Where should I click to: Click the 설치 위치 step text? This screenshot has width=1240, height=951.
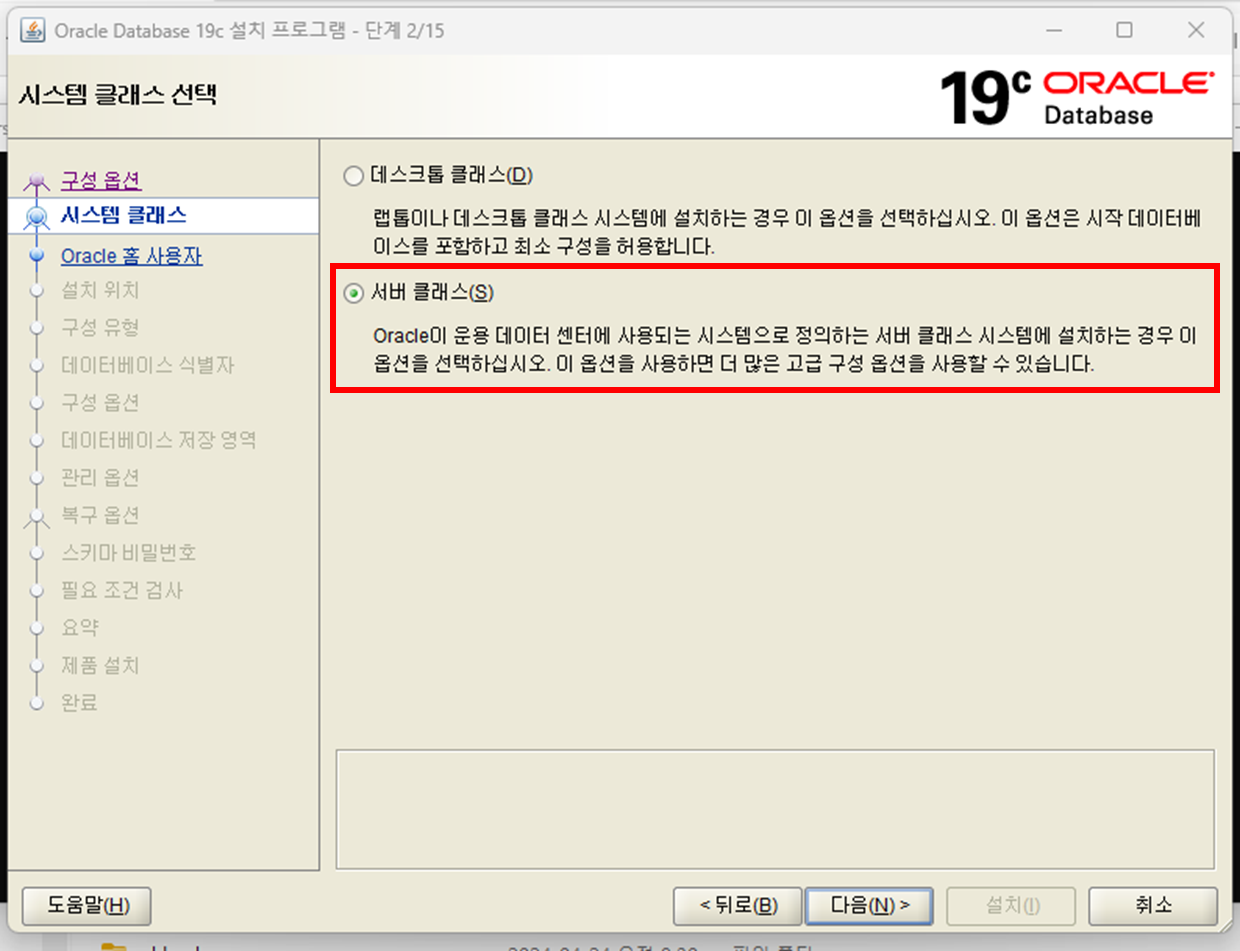pyautogui.click(x=100, y=291)
